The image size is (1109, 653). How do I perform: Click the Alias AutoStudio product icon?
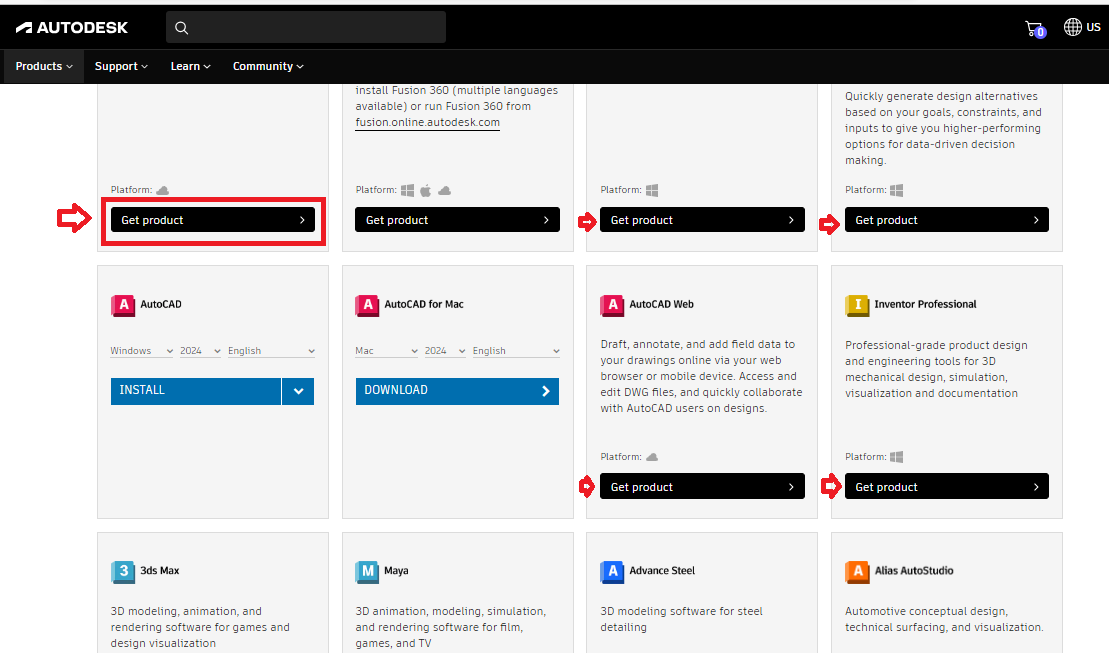tap(857, 572)
